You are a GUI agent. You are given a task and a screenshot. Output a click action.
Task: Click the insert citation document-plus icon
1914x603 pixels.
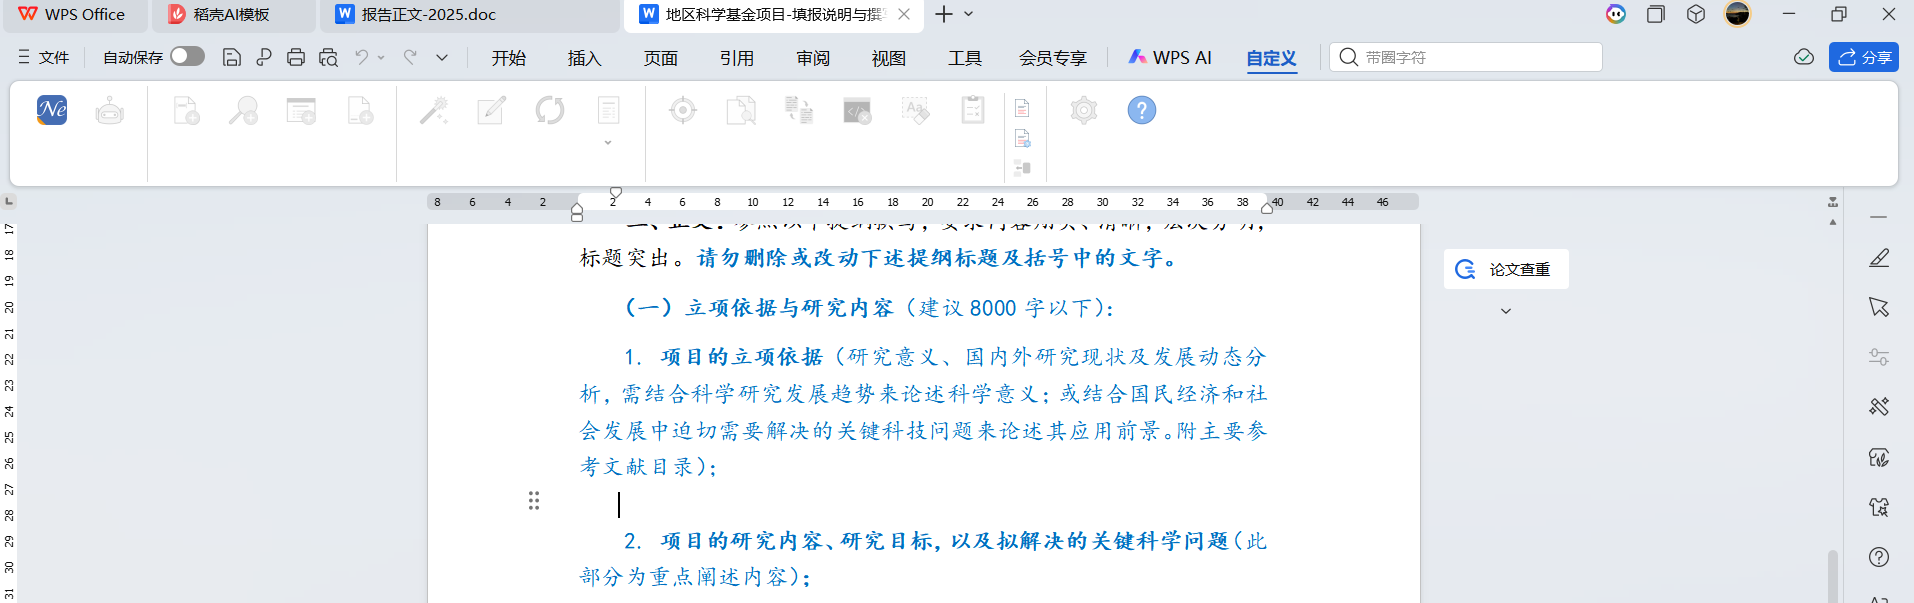[186, 110]
